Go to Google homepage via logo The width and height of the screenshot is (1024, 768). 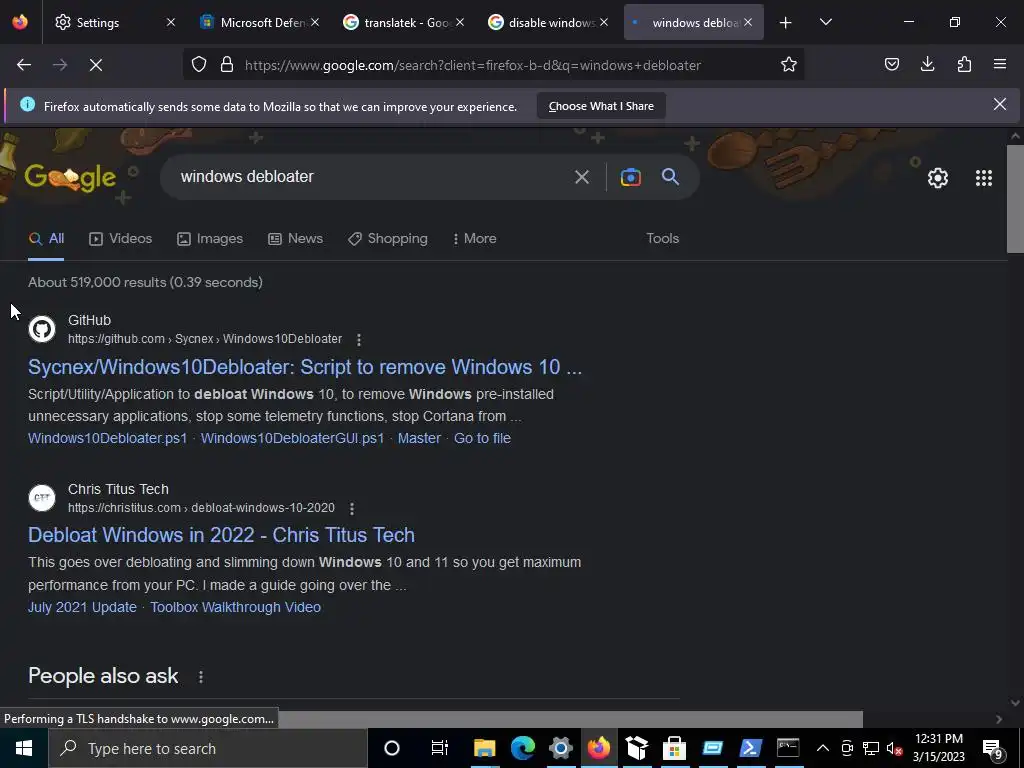pyautogui.click(x=70, y=177)
